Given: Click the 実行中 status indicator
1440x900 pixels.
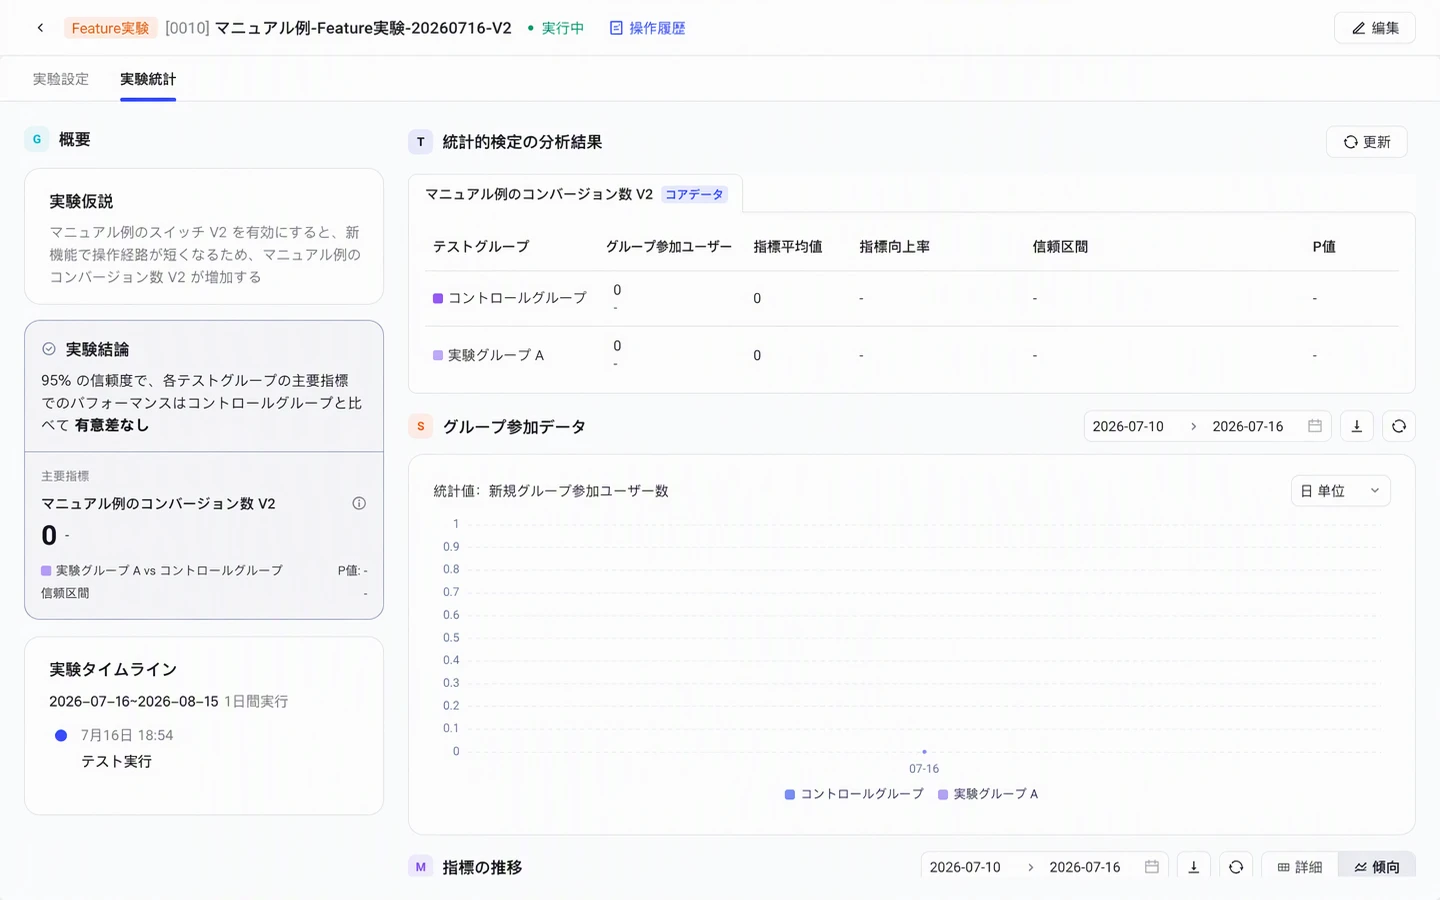Looking at the screenshot, I should pos(556,28).
